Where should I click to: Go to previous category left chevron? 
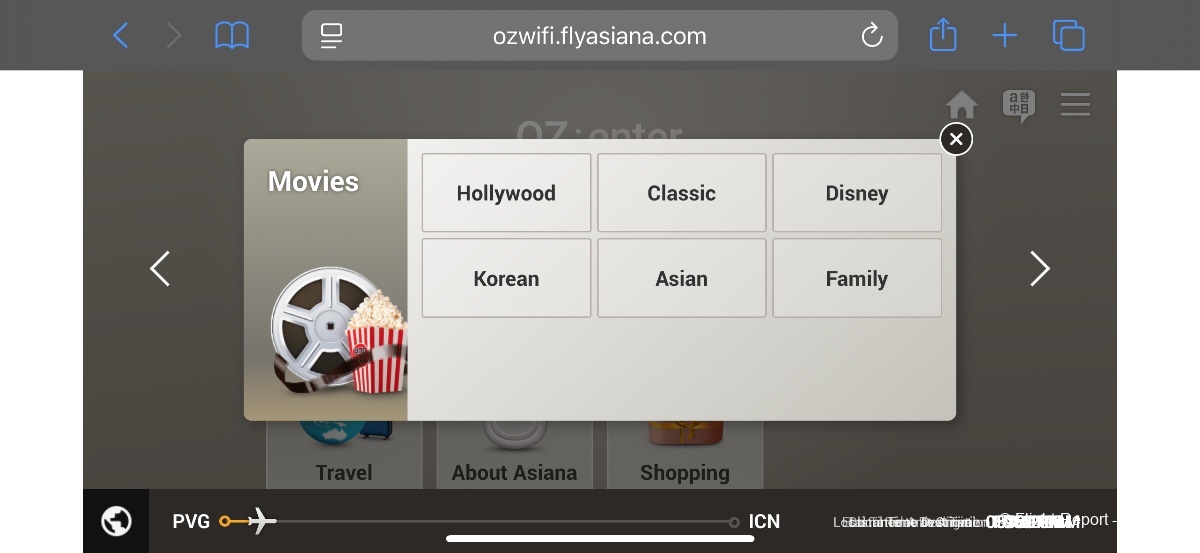pos(160,268)
